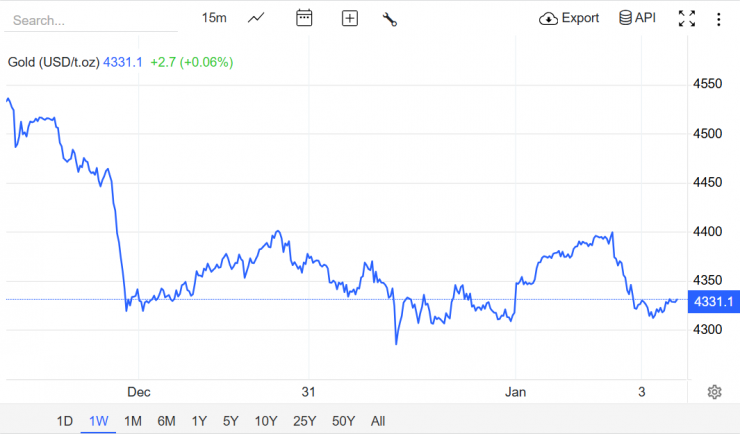Screen dimensions: 740x434
Task: Select the 50Y time range
Action: tap(343, 421)
